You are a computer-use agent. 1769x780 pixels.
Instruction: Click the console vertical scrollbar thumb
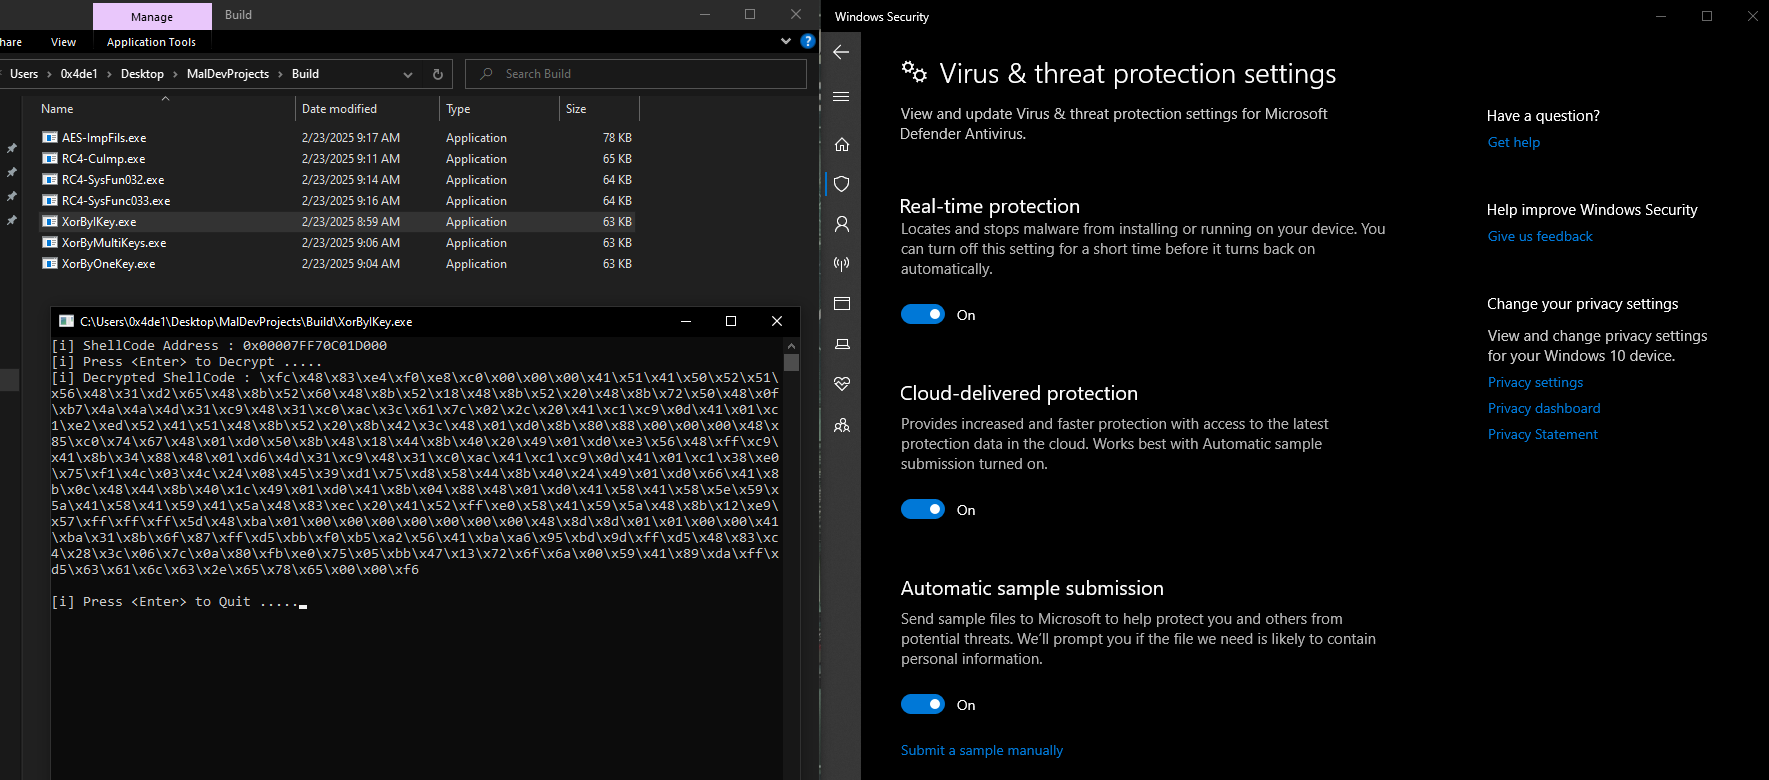tap(791, 362)
